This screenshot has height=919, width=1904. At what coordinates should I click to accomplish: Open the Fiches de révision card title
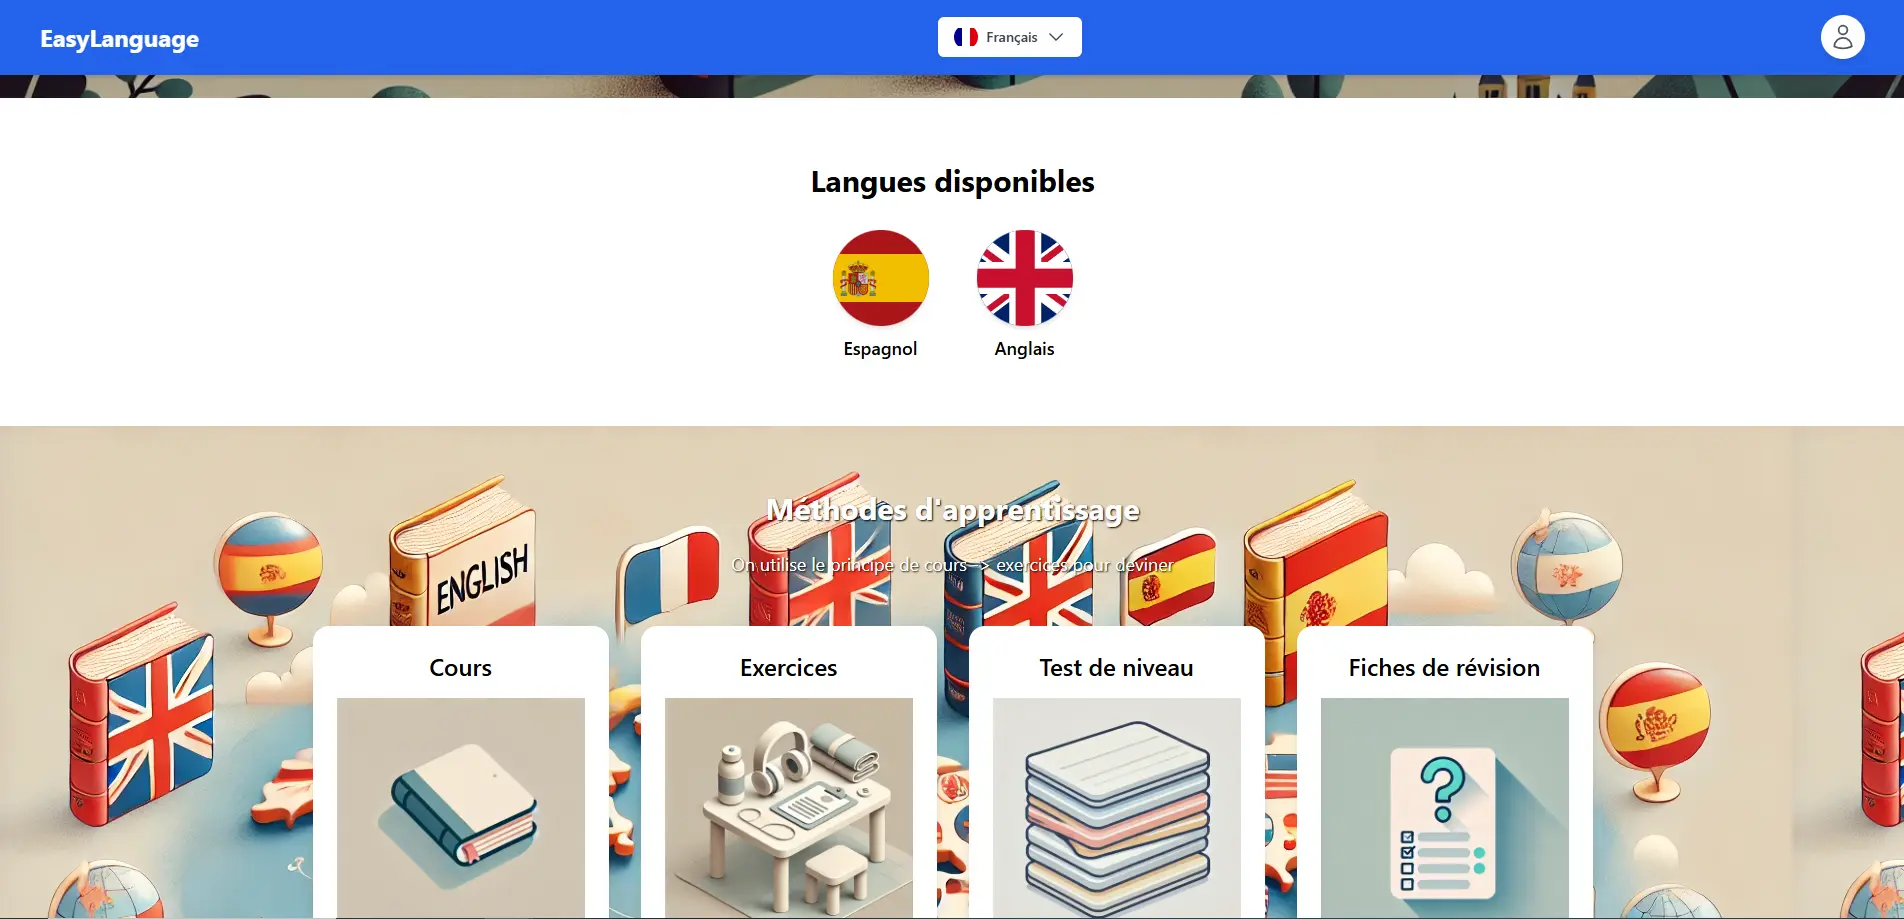click(x=1445, y=668)
